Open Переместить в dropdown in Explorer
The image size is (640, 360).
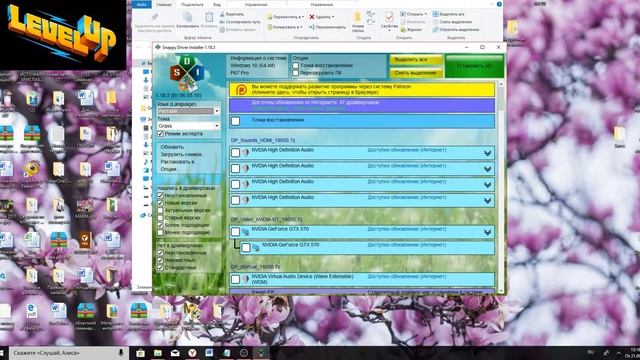tap(285, 17)
